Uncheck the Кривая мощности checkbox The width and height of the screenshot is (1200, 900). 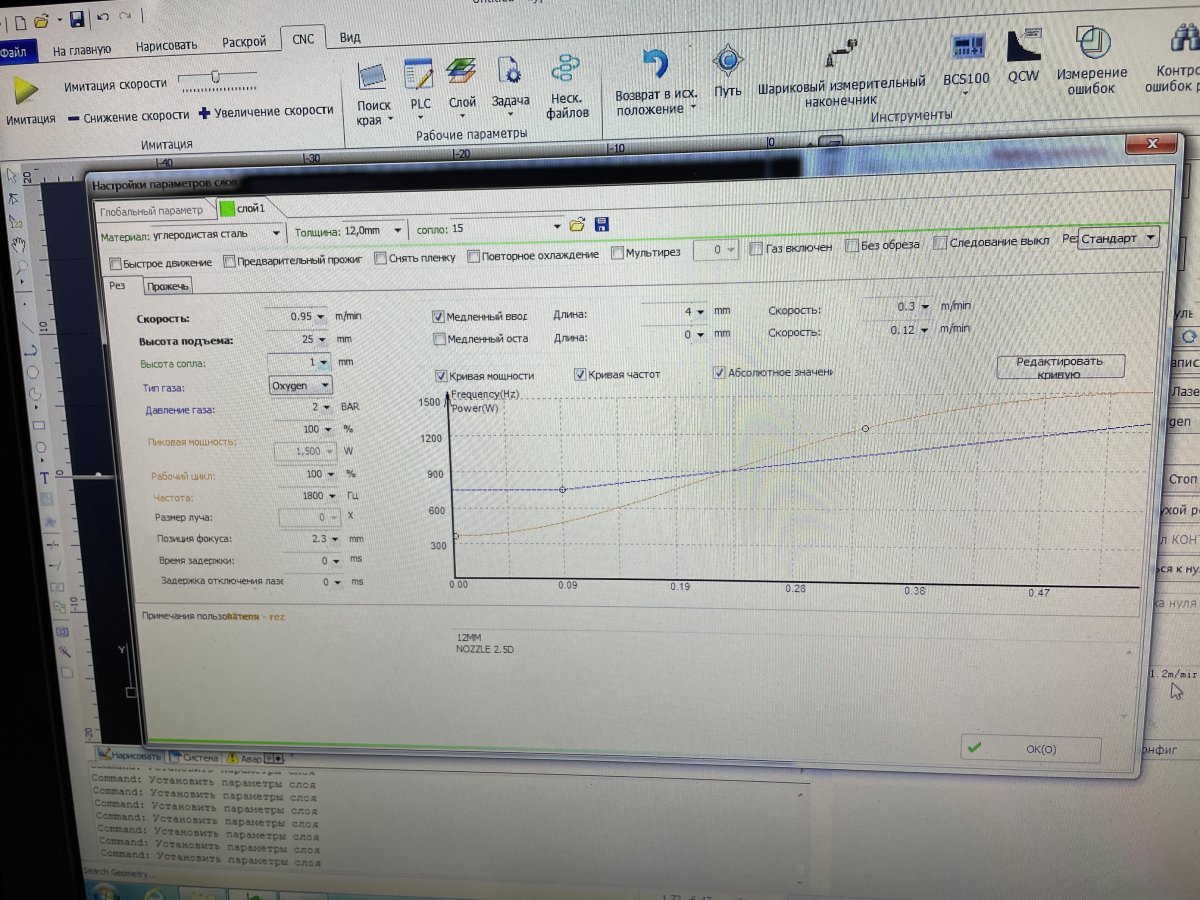tap(441, 376)
